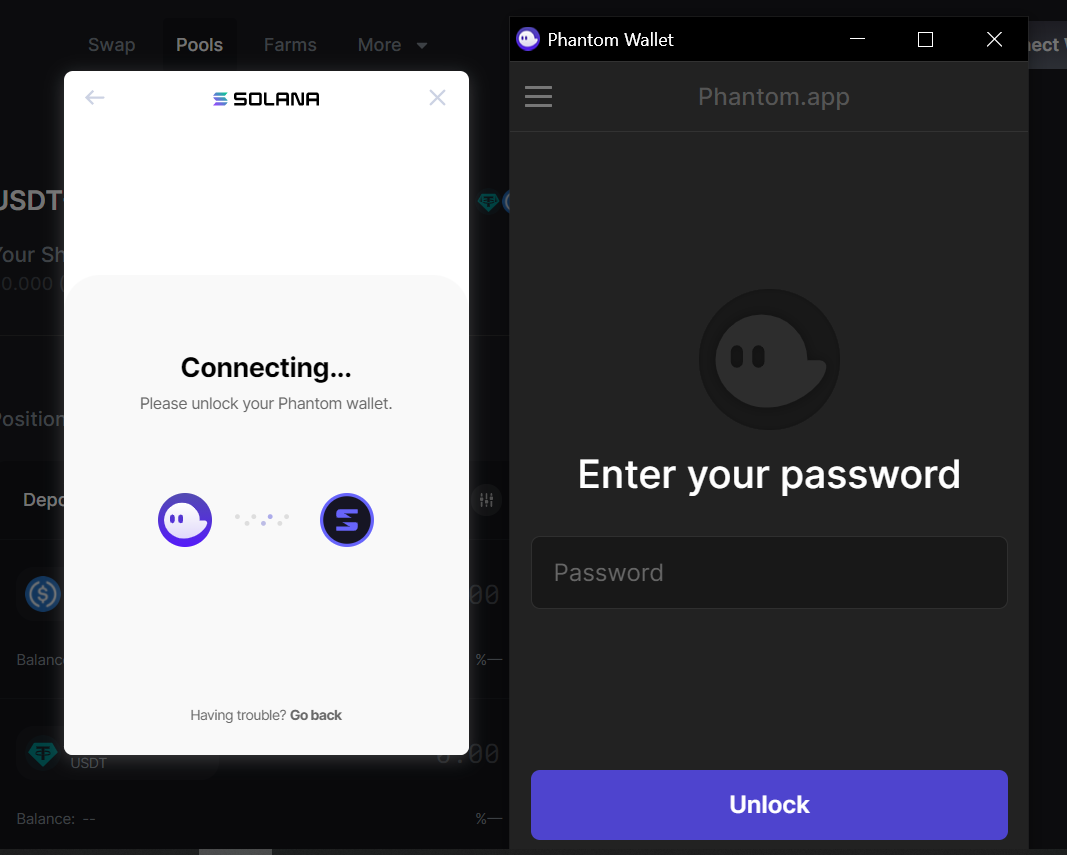
Task: Focus the Password input field
Action: (769, 572)
